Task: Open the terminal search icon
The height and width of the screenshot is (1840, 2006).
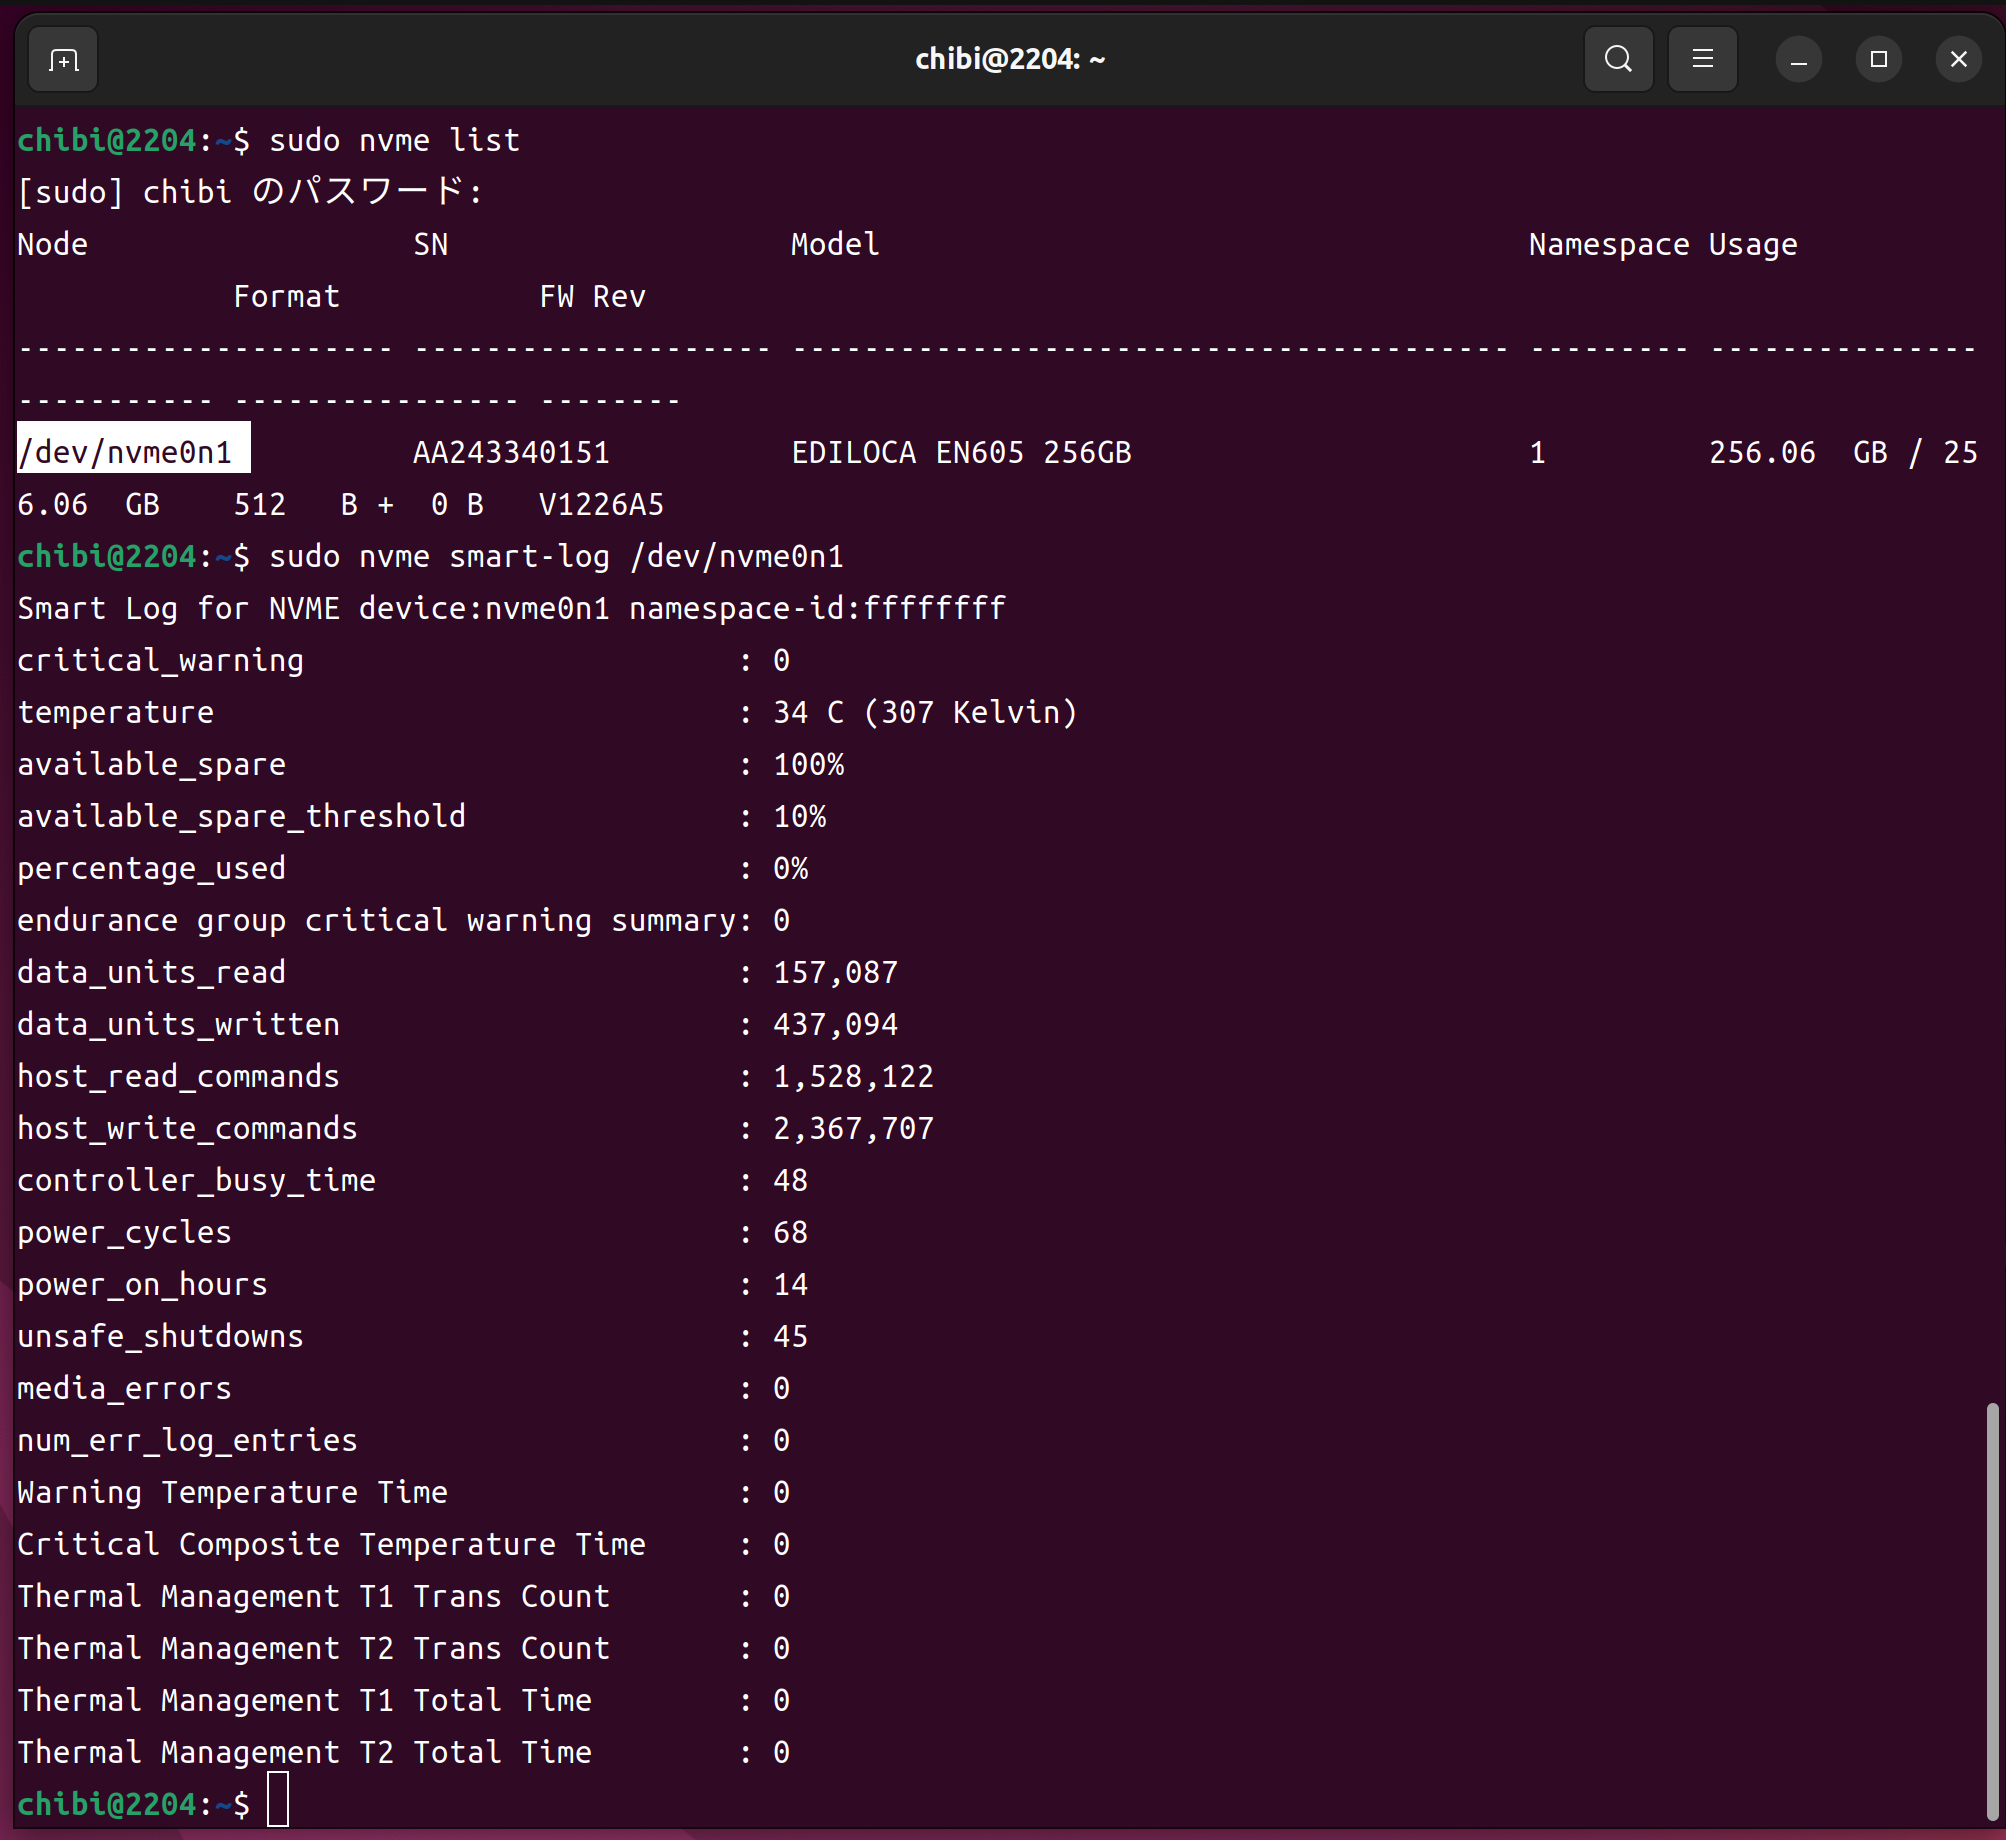Action: 1618,60
